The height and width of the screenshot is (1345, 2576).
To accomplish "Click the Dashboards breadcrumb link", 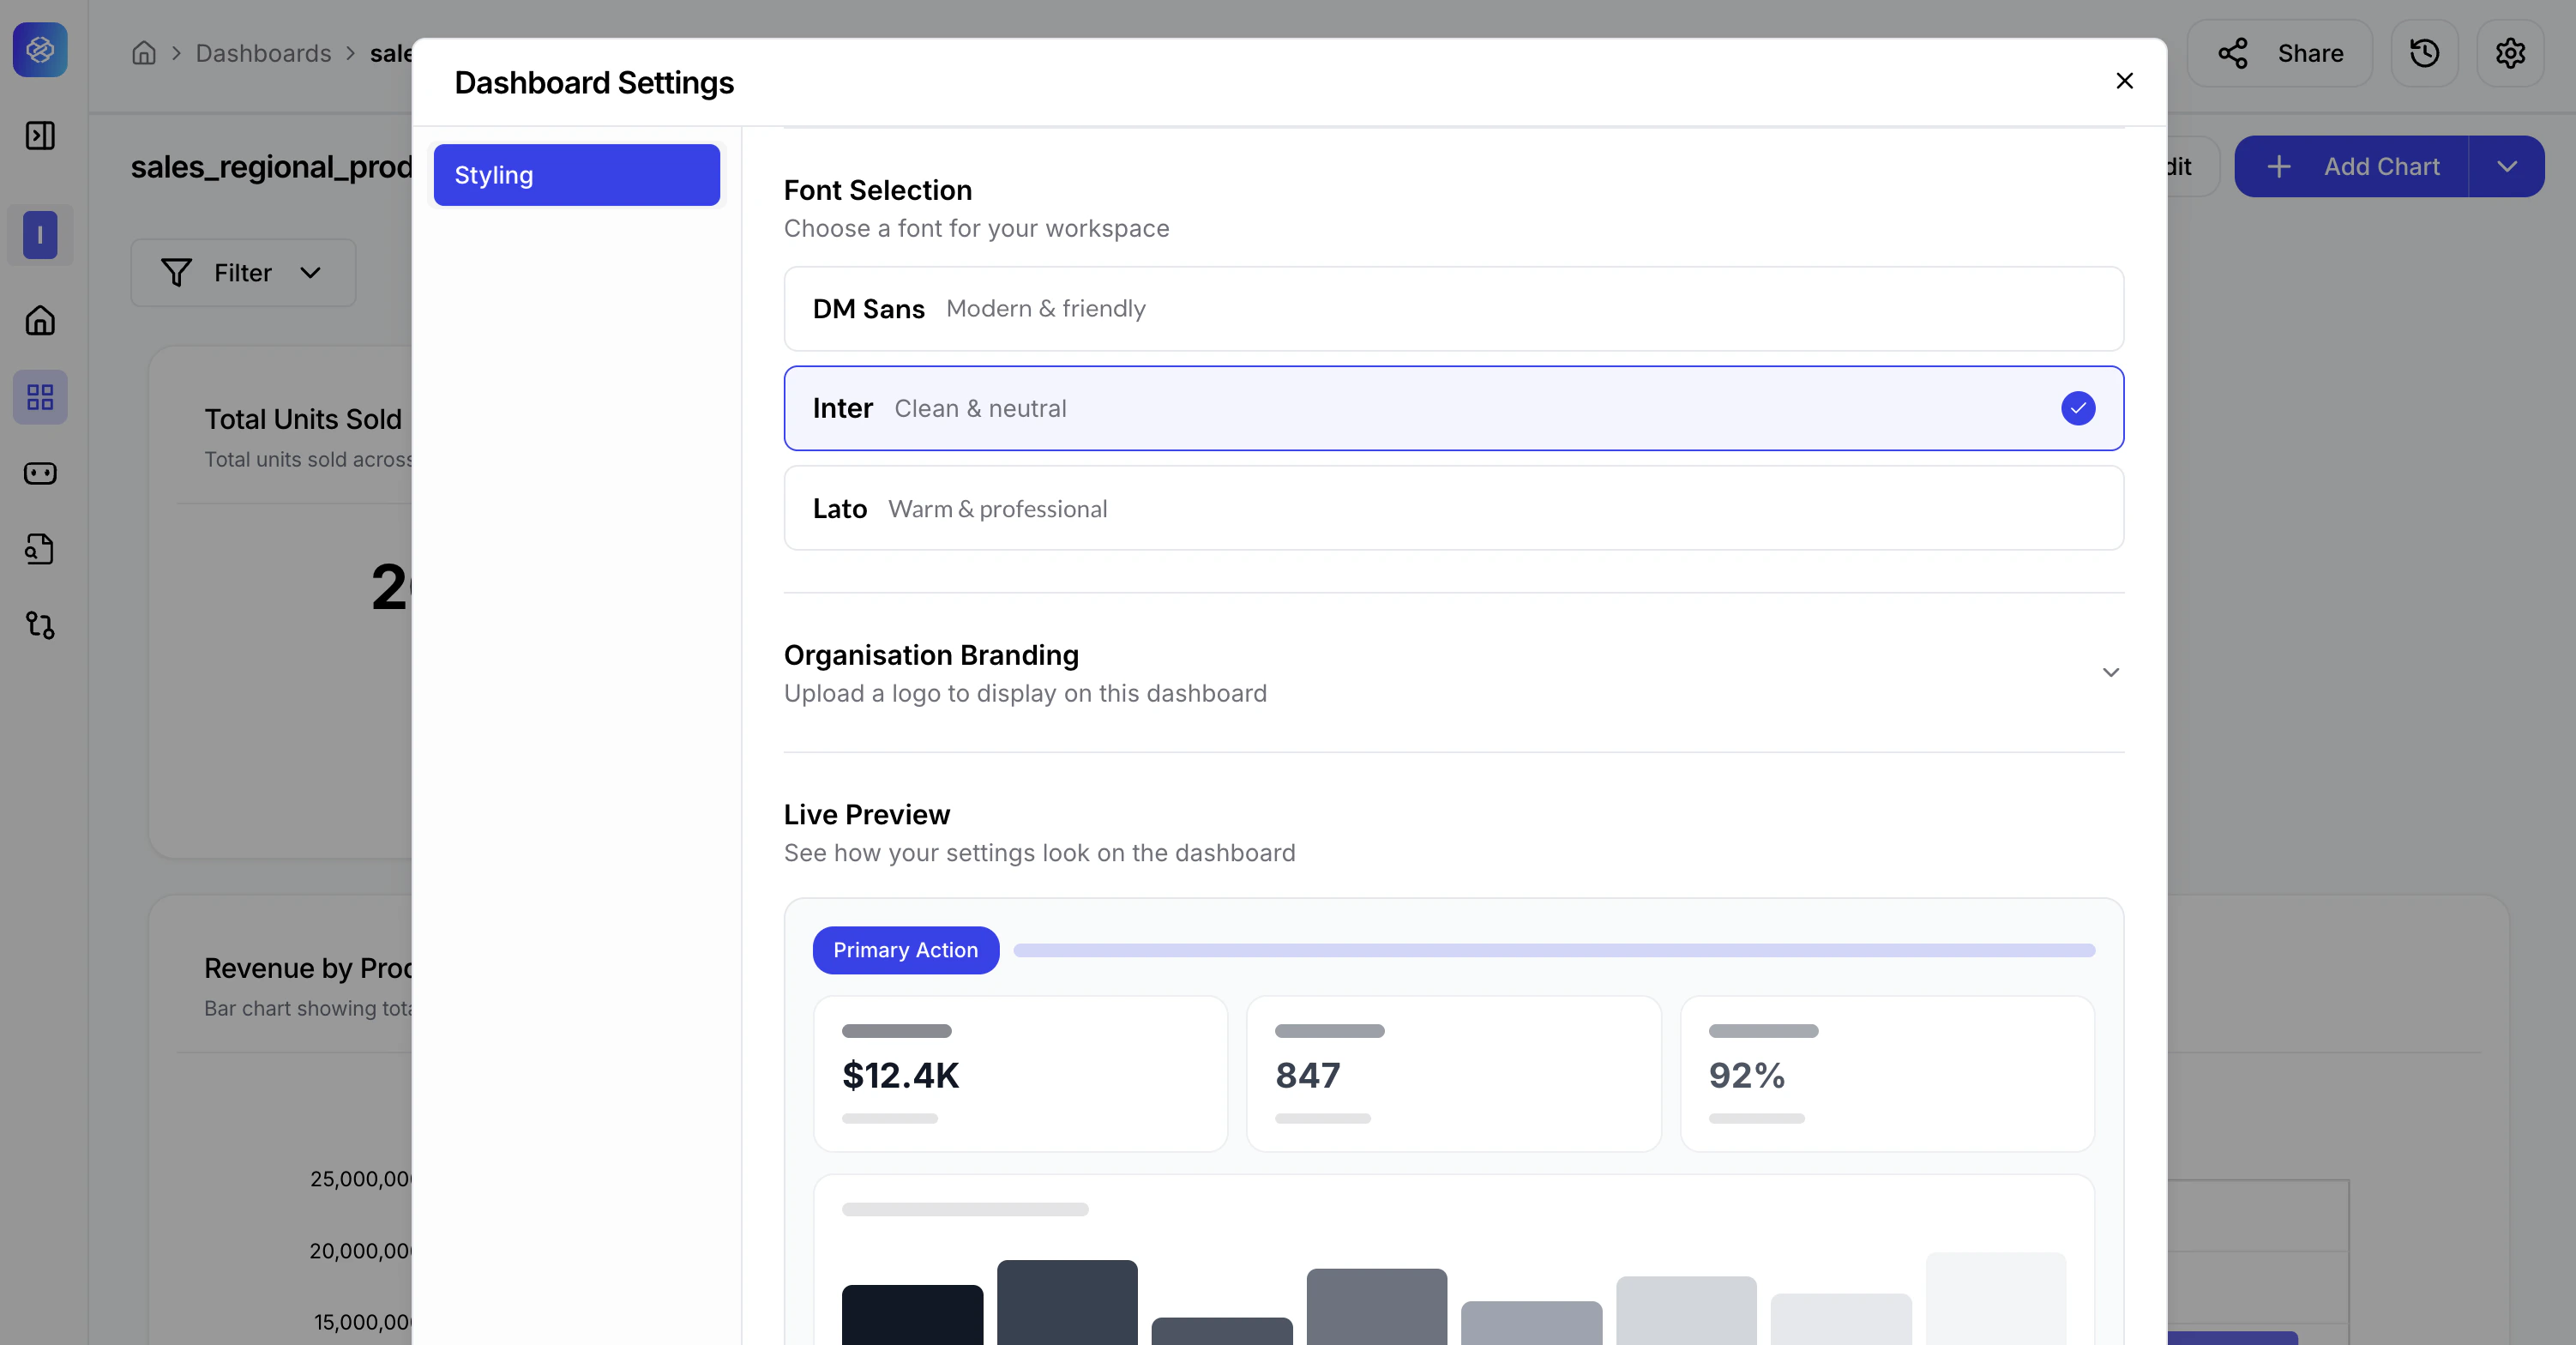I will [x=263, y=53].
